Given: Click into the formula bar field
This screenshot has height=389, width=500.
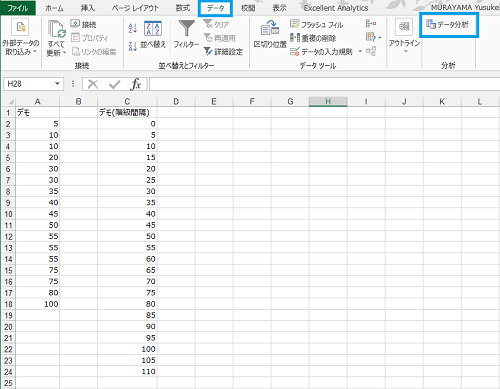Looking at the screenshot, I should [x=324, y=84].
